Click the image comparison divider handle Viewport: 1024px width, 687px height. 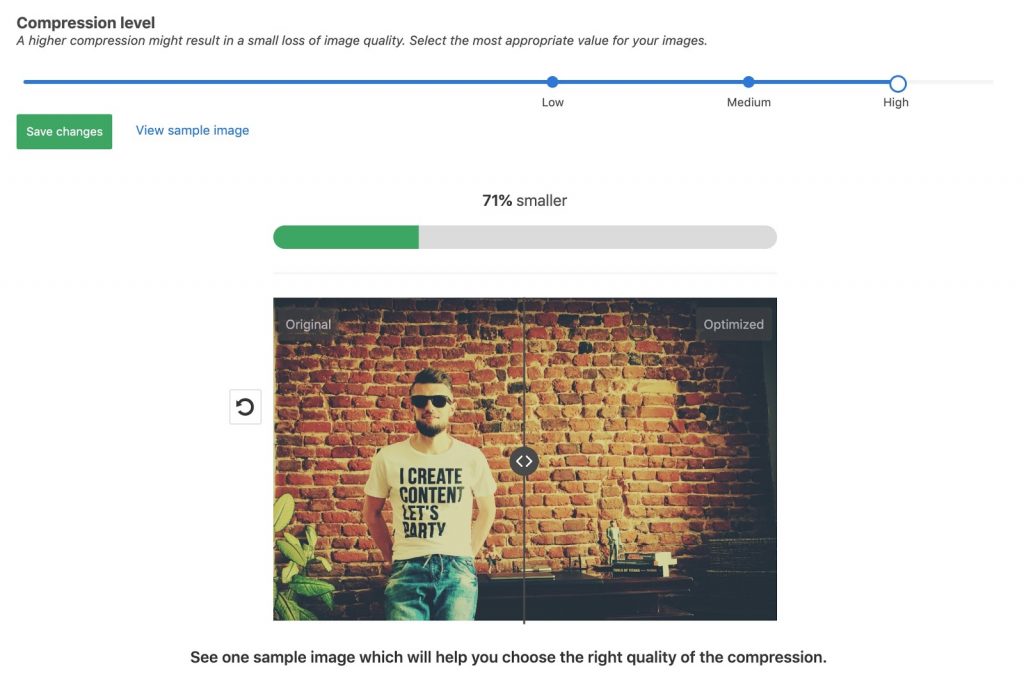(524, 461)
